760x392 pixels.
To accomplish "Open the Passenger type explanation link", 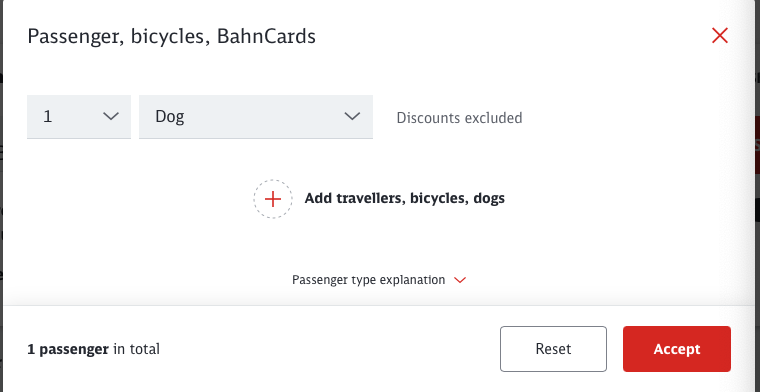I will 368,280.
